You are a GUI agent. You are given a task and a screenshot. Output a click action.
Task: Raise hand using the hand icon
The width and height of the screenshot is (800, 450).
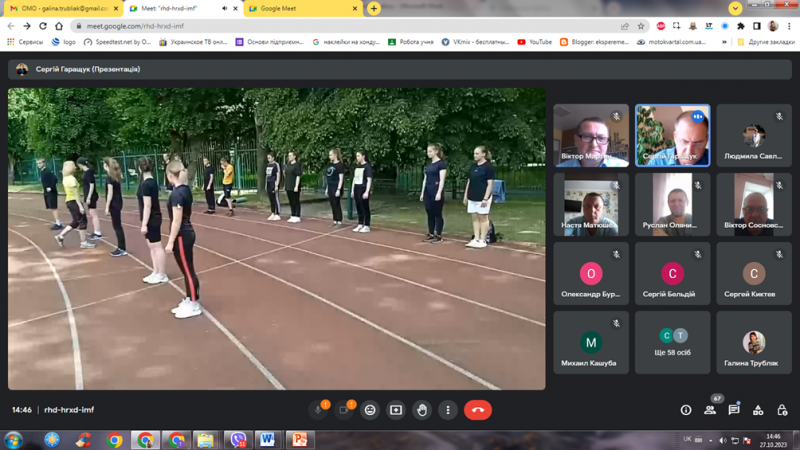[x=422, y=410]
